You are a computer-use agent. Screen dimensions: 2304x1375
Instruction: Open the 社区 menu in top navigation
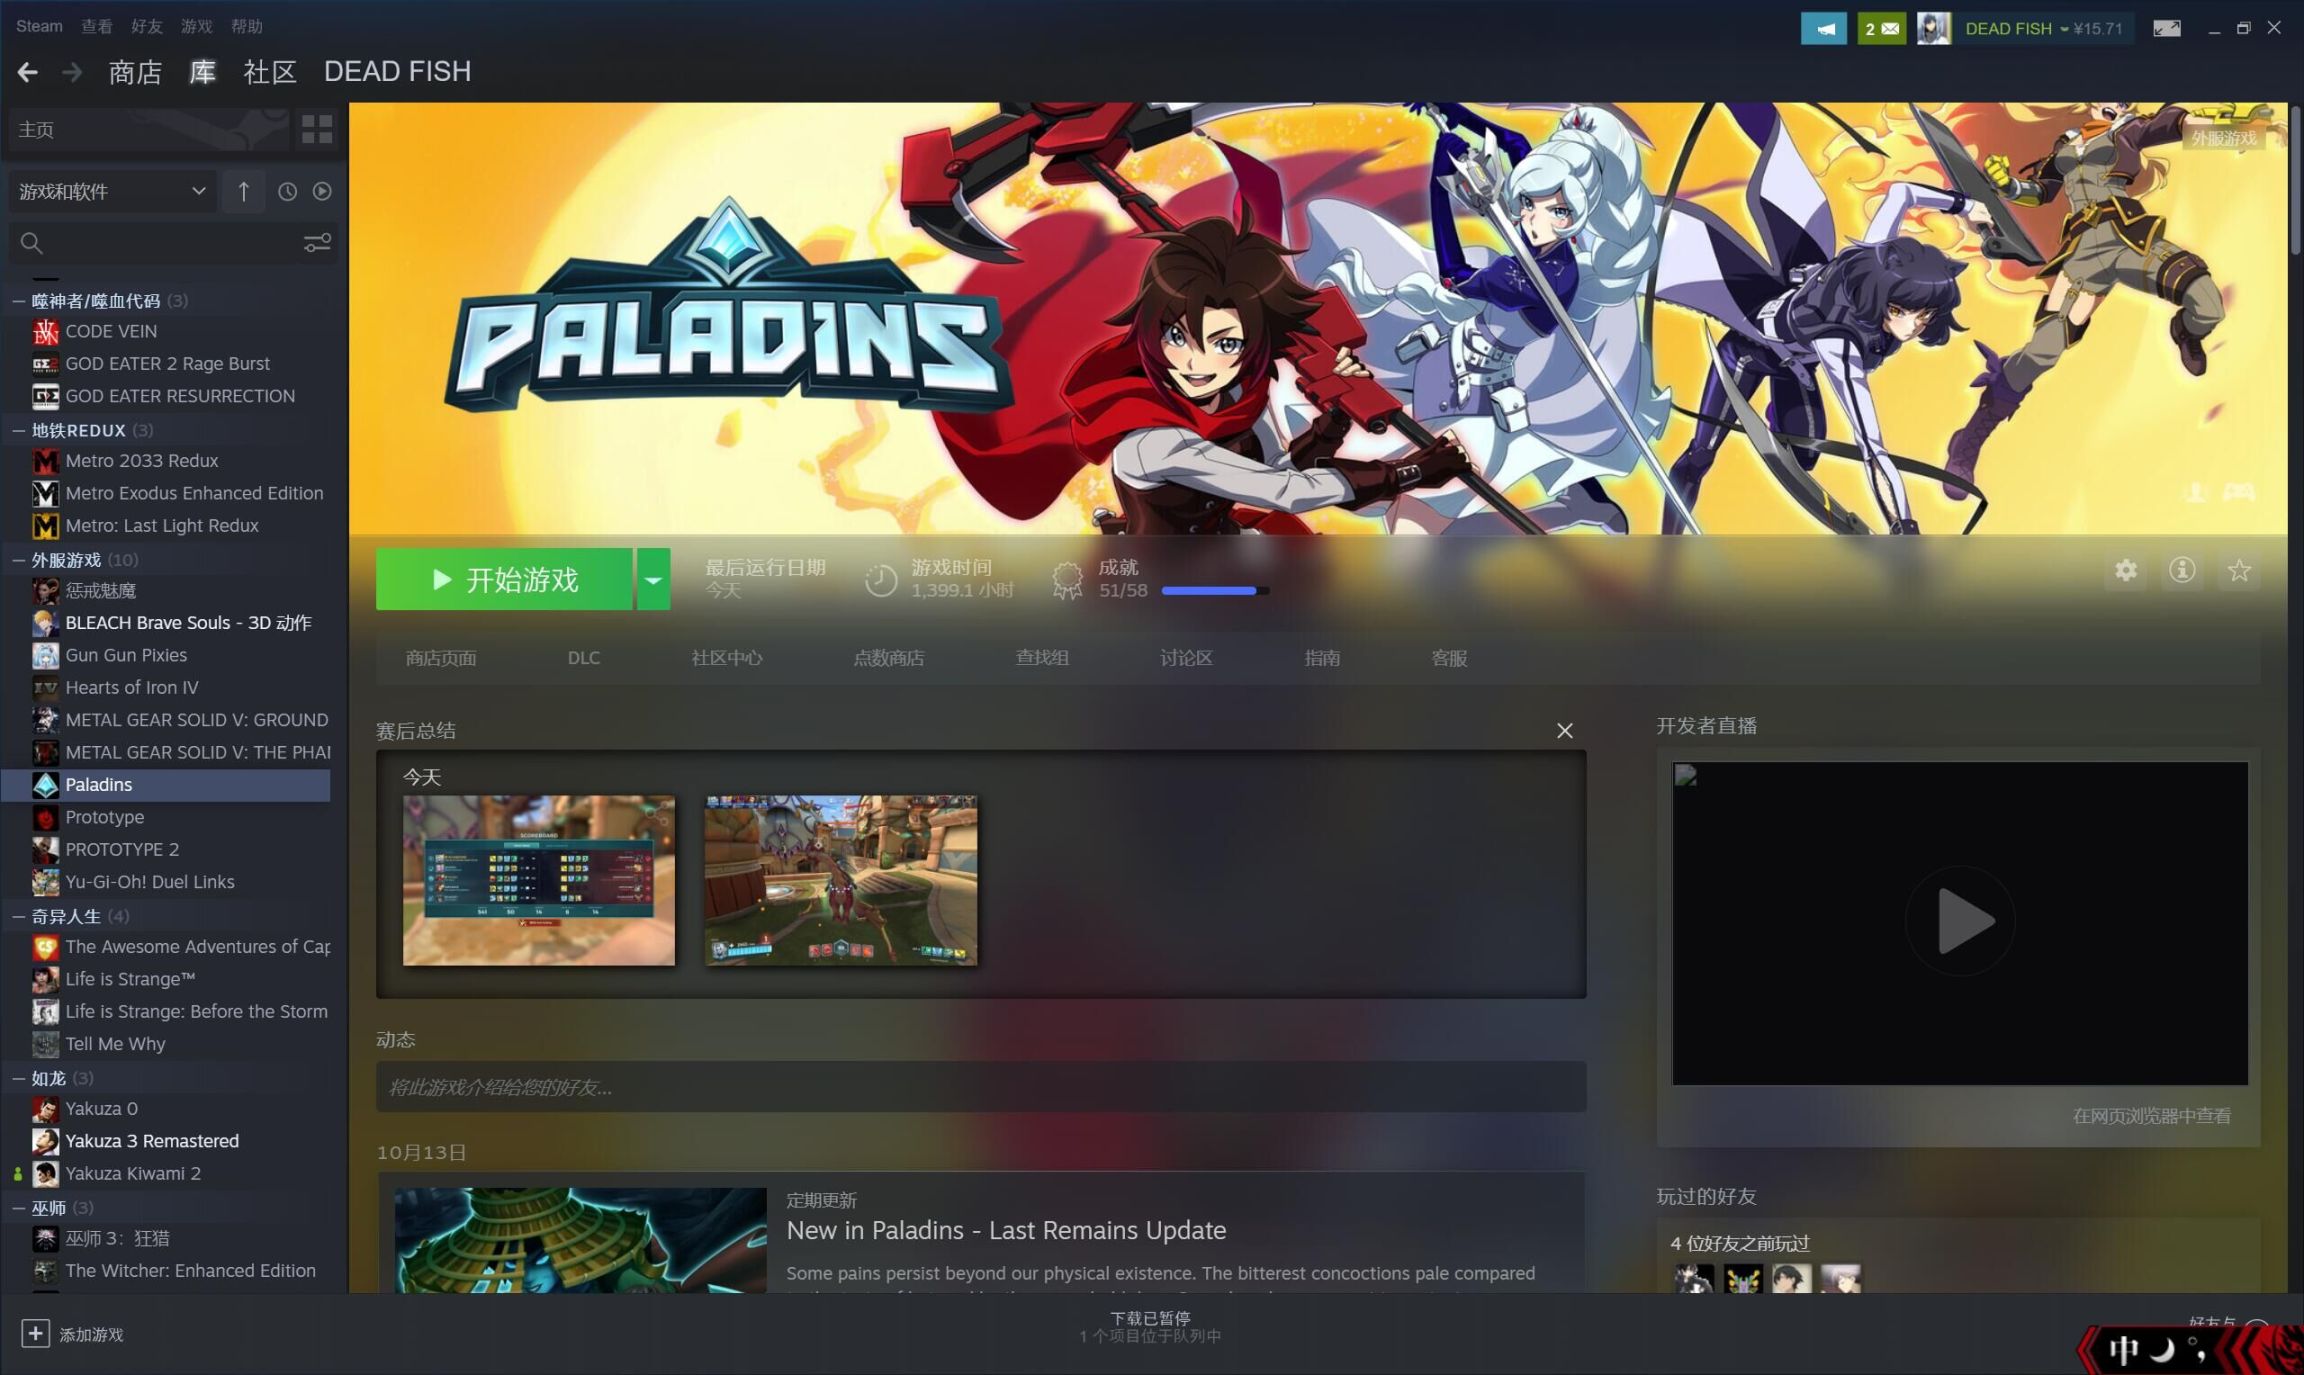coord(268,70)
